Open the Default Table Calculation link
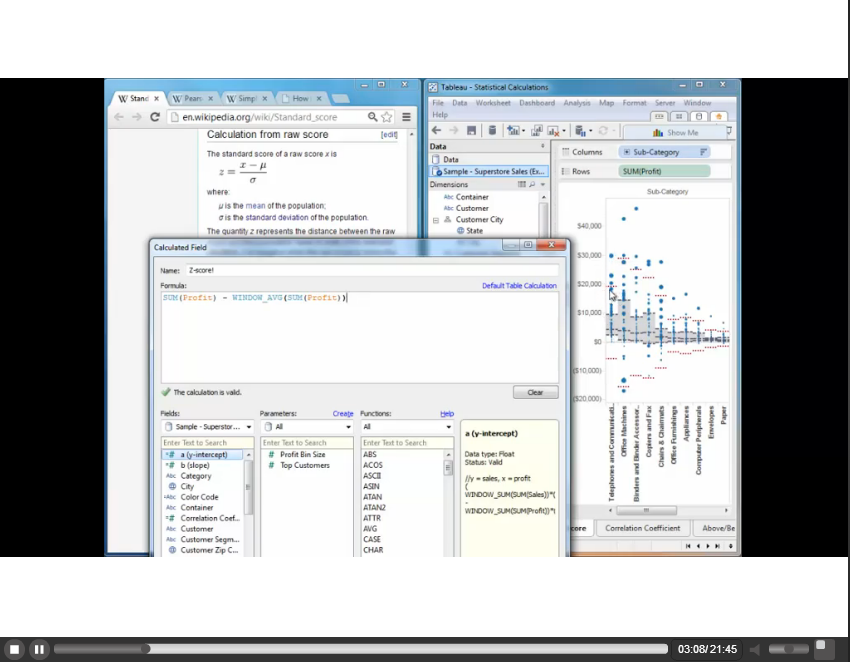850x662 pixels. [x=519, y=286]
